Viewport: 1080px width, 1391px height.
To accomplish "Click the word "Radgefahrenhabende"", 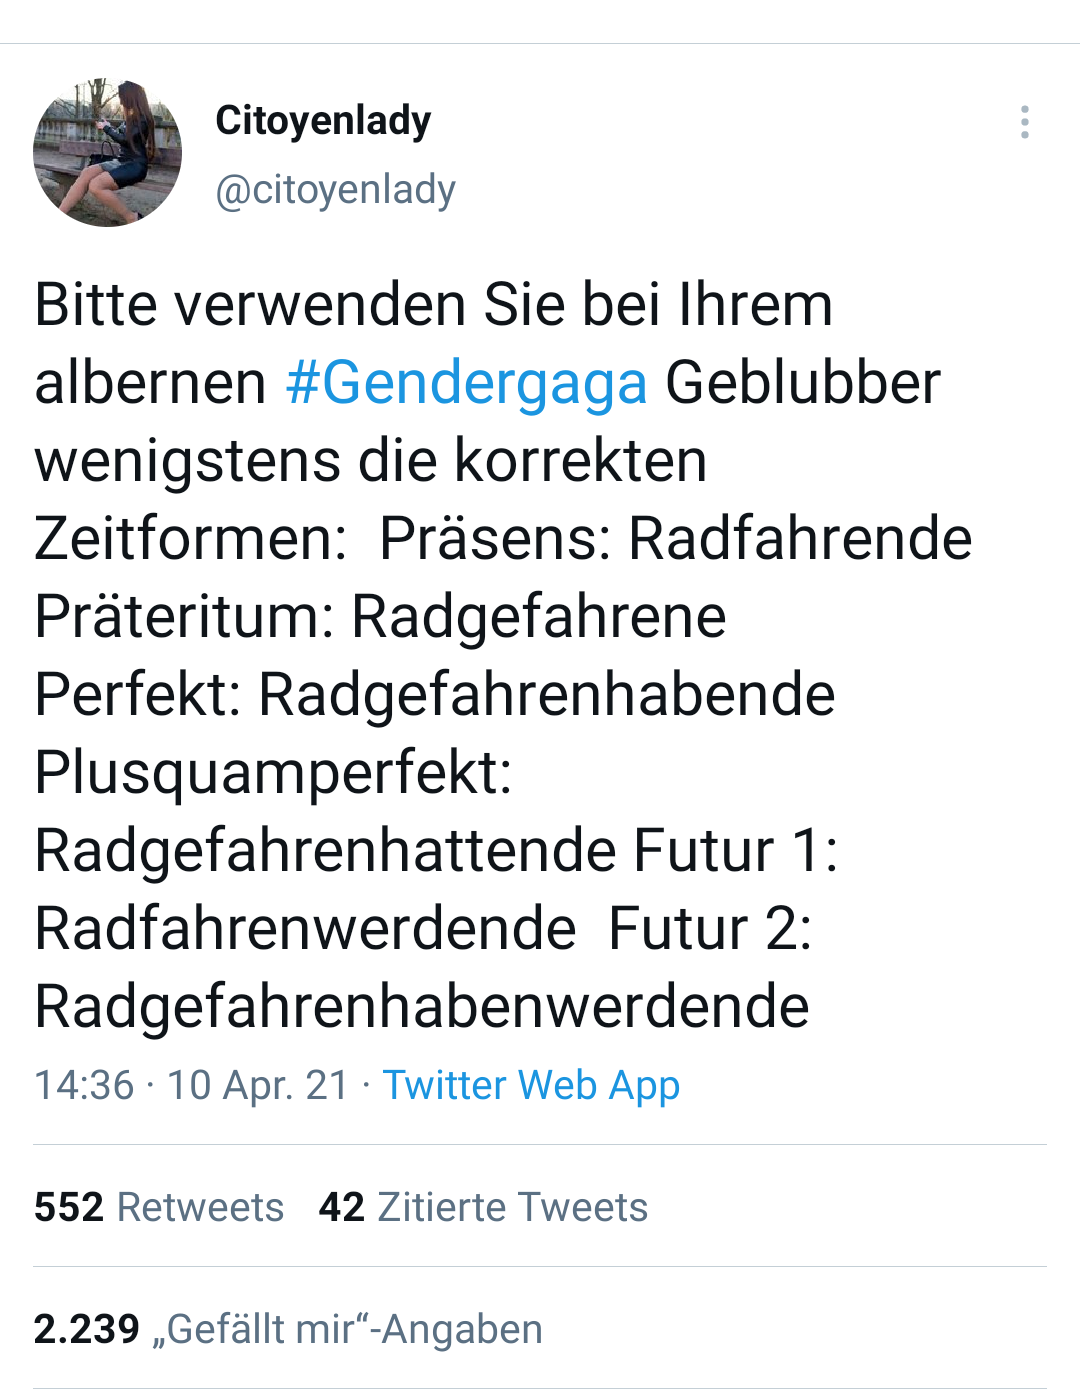I will 546,695.
